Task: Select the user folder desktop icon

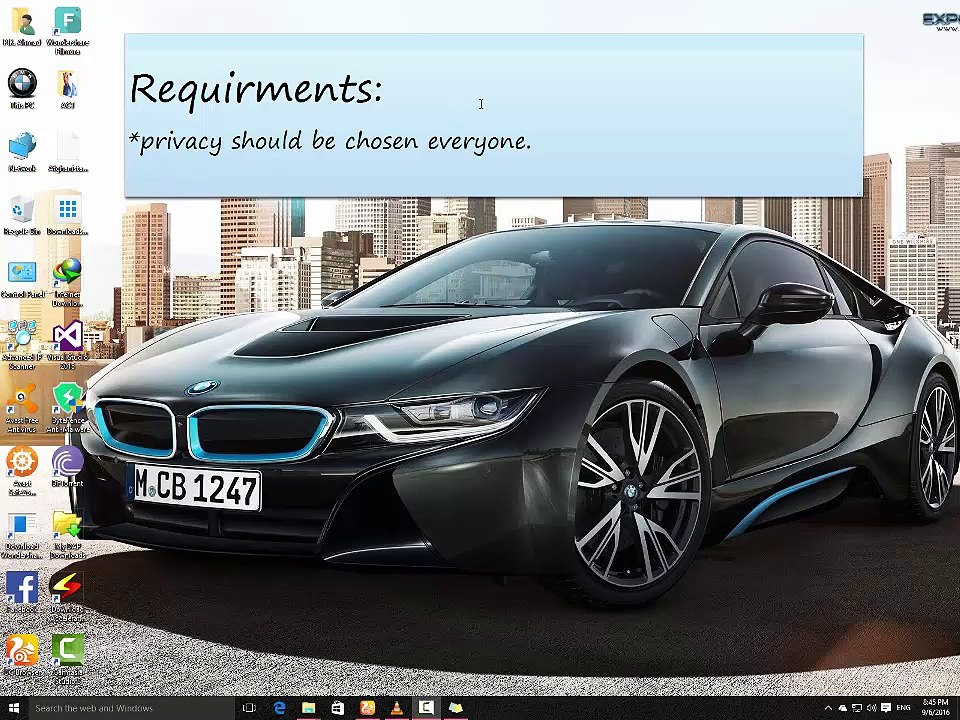Action: click(22, 27)
